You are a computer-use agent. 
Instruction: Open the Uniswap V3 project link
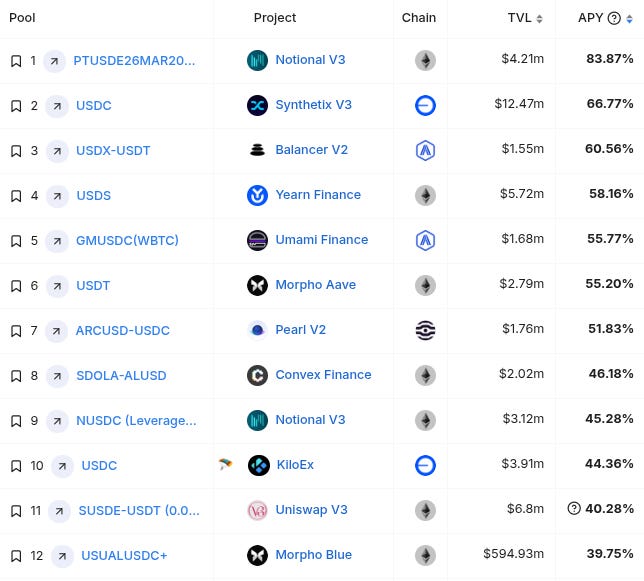coord(311,510)
